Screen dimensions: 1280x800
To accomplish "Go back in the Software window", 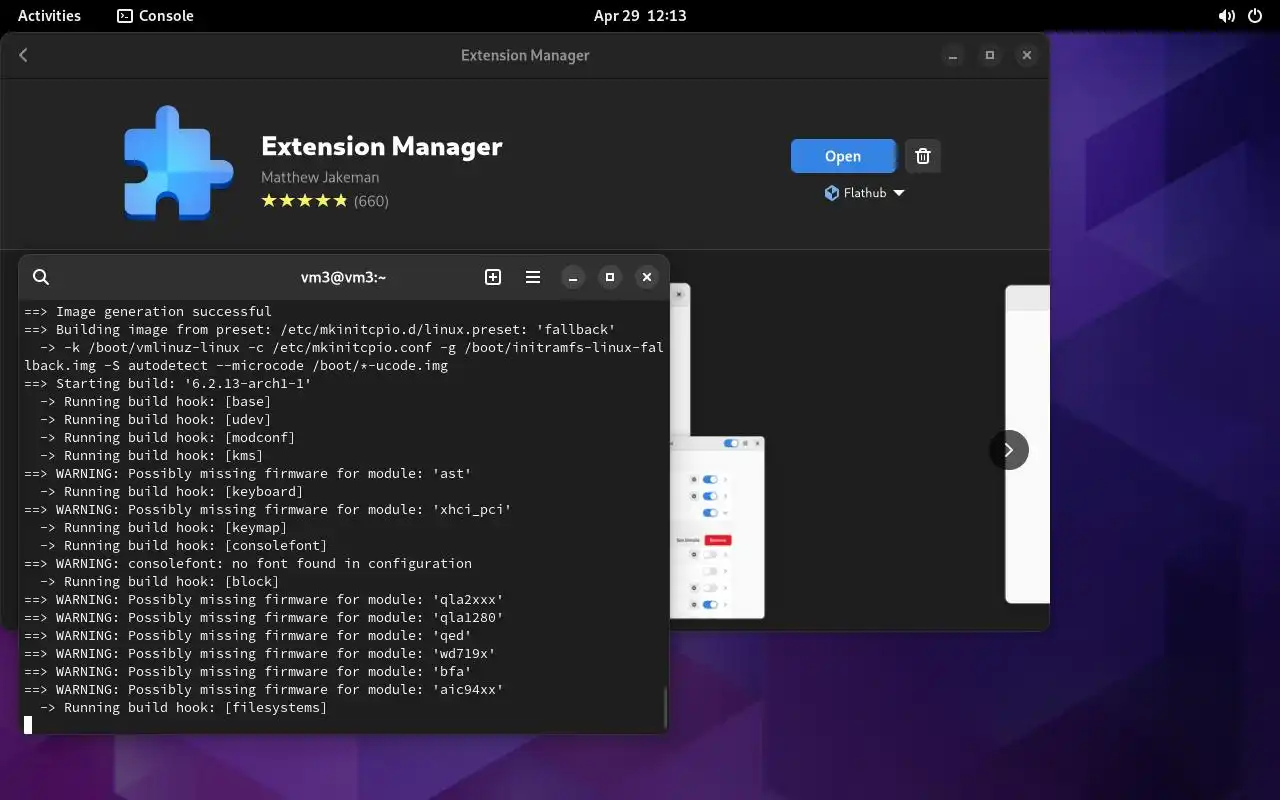I will tap(24, 55).
